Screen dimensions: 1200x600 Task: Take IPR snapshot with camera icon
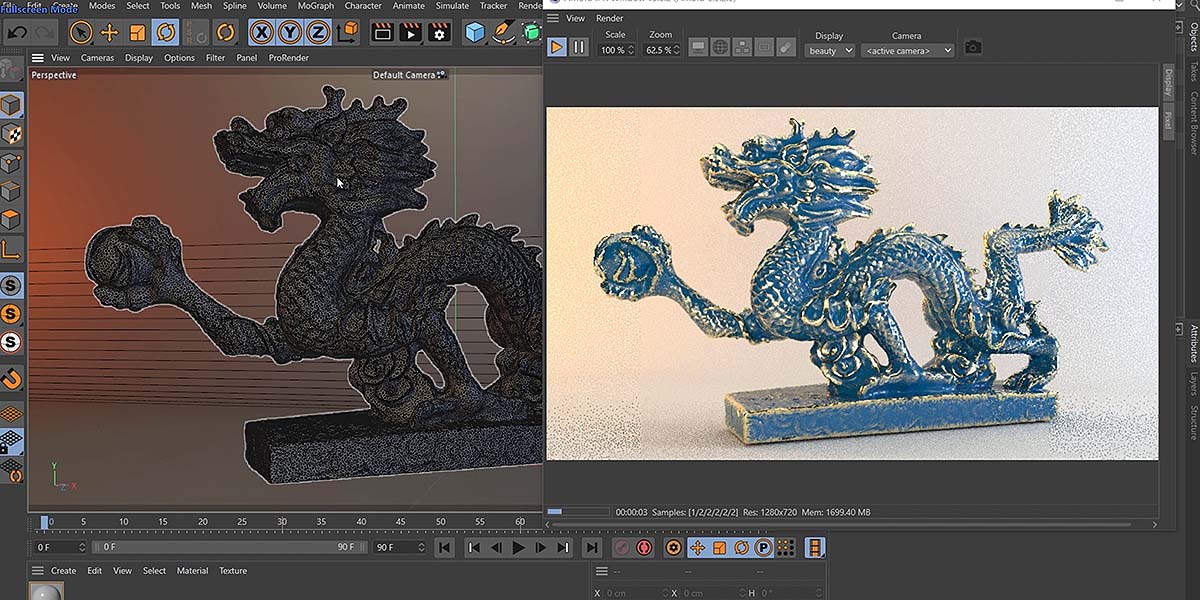coord(973,47)
